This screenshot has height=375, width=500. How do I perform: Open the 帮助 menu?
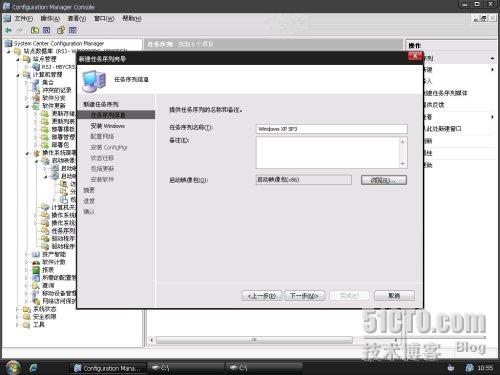(x=132, y=18)
